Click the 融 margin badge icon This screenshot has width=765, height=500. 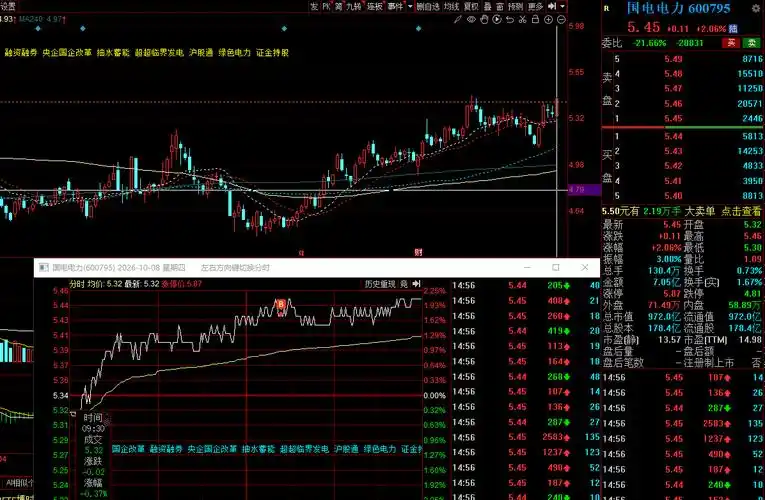pyautogui.click(x=733, y=29)
